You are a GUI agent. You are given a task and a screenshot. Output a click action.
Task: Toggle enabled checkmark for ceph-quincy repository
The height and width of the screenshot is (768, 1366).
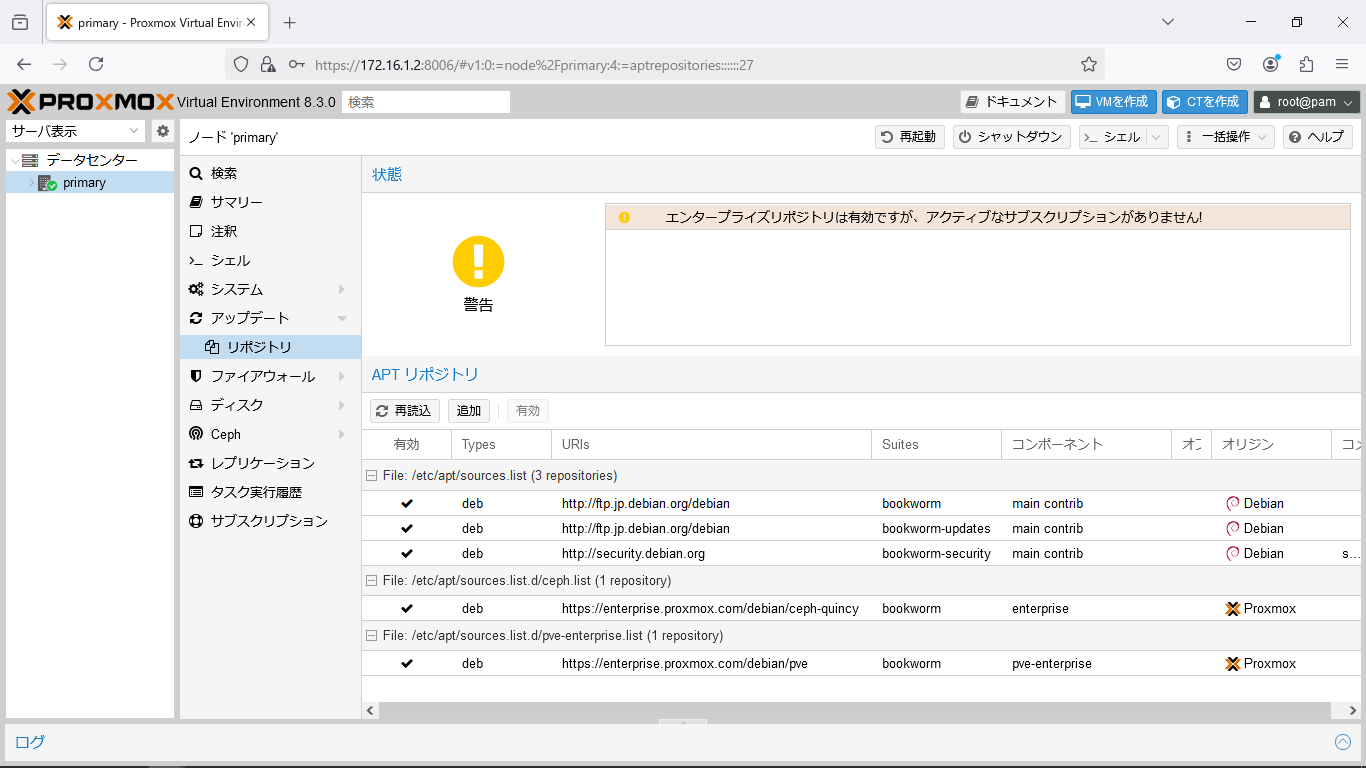[x=407, y=608]
